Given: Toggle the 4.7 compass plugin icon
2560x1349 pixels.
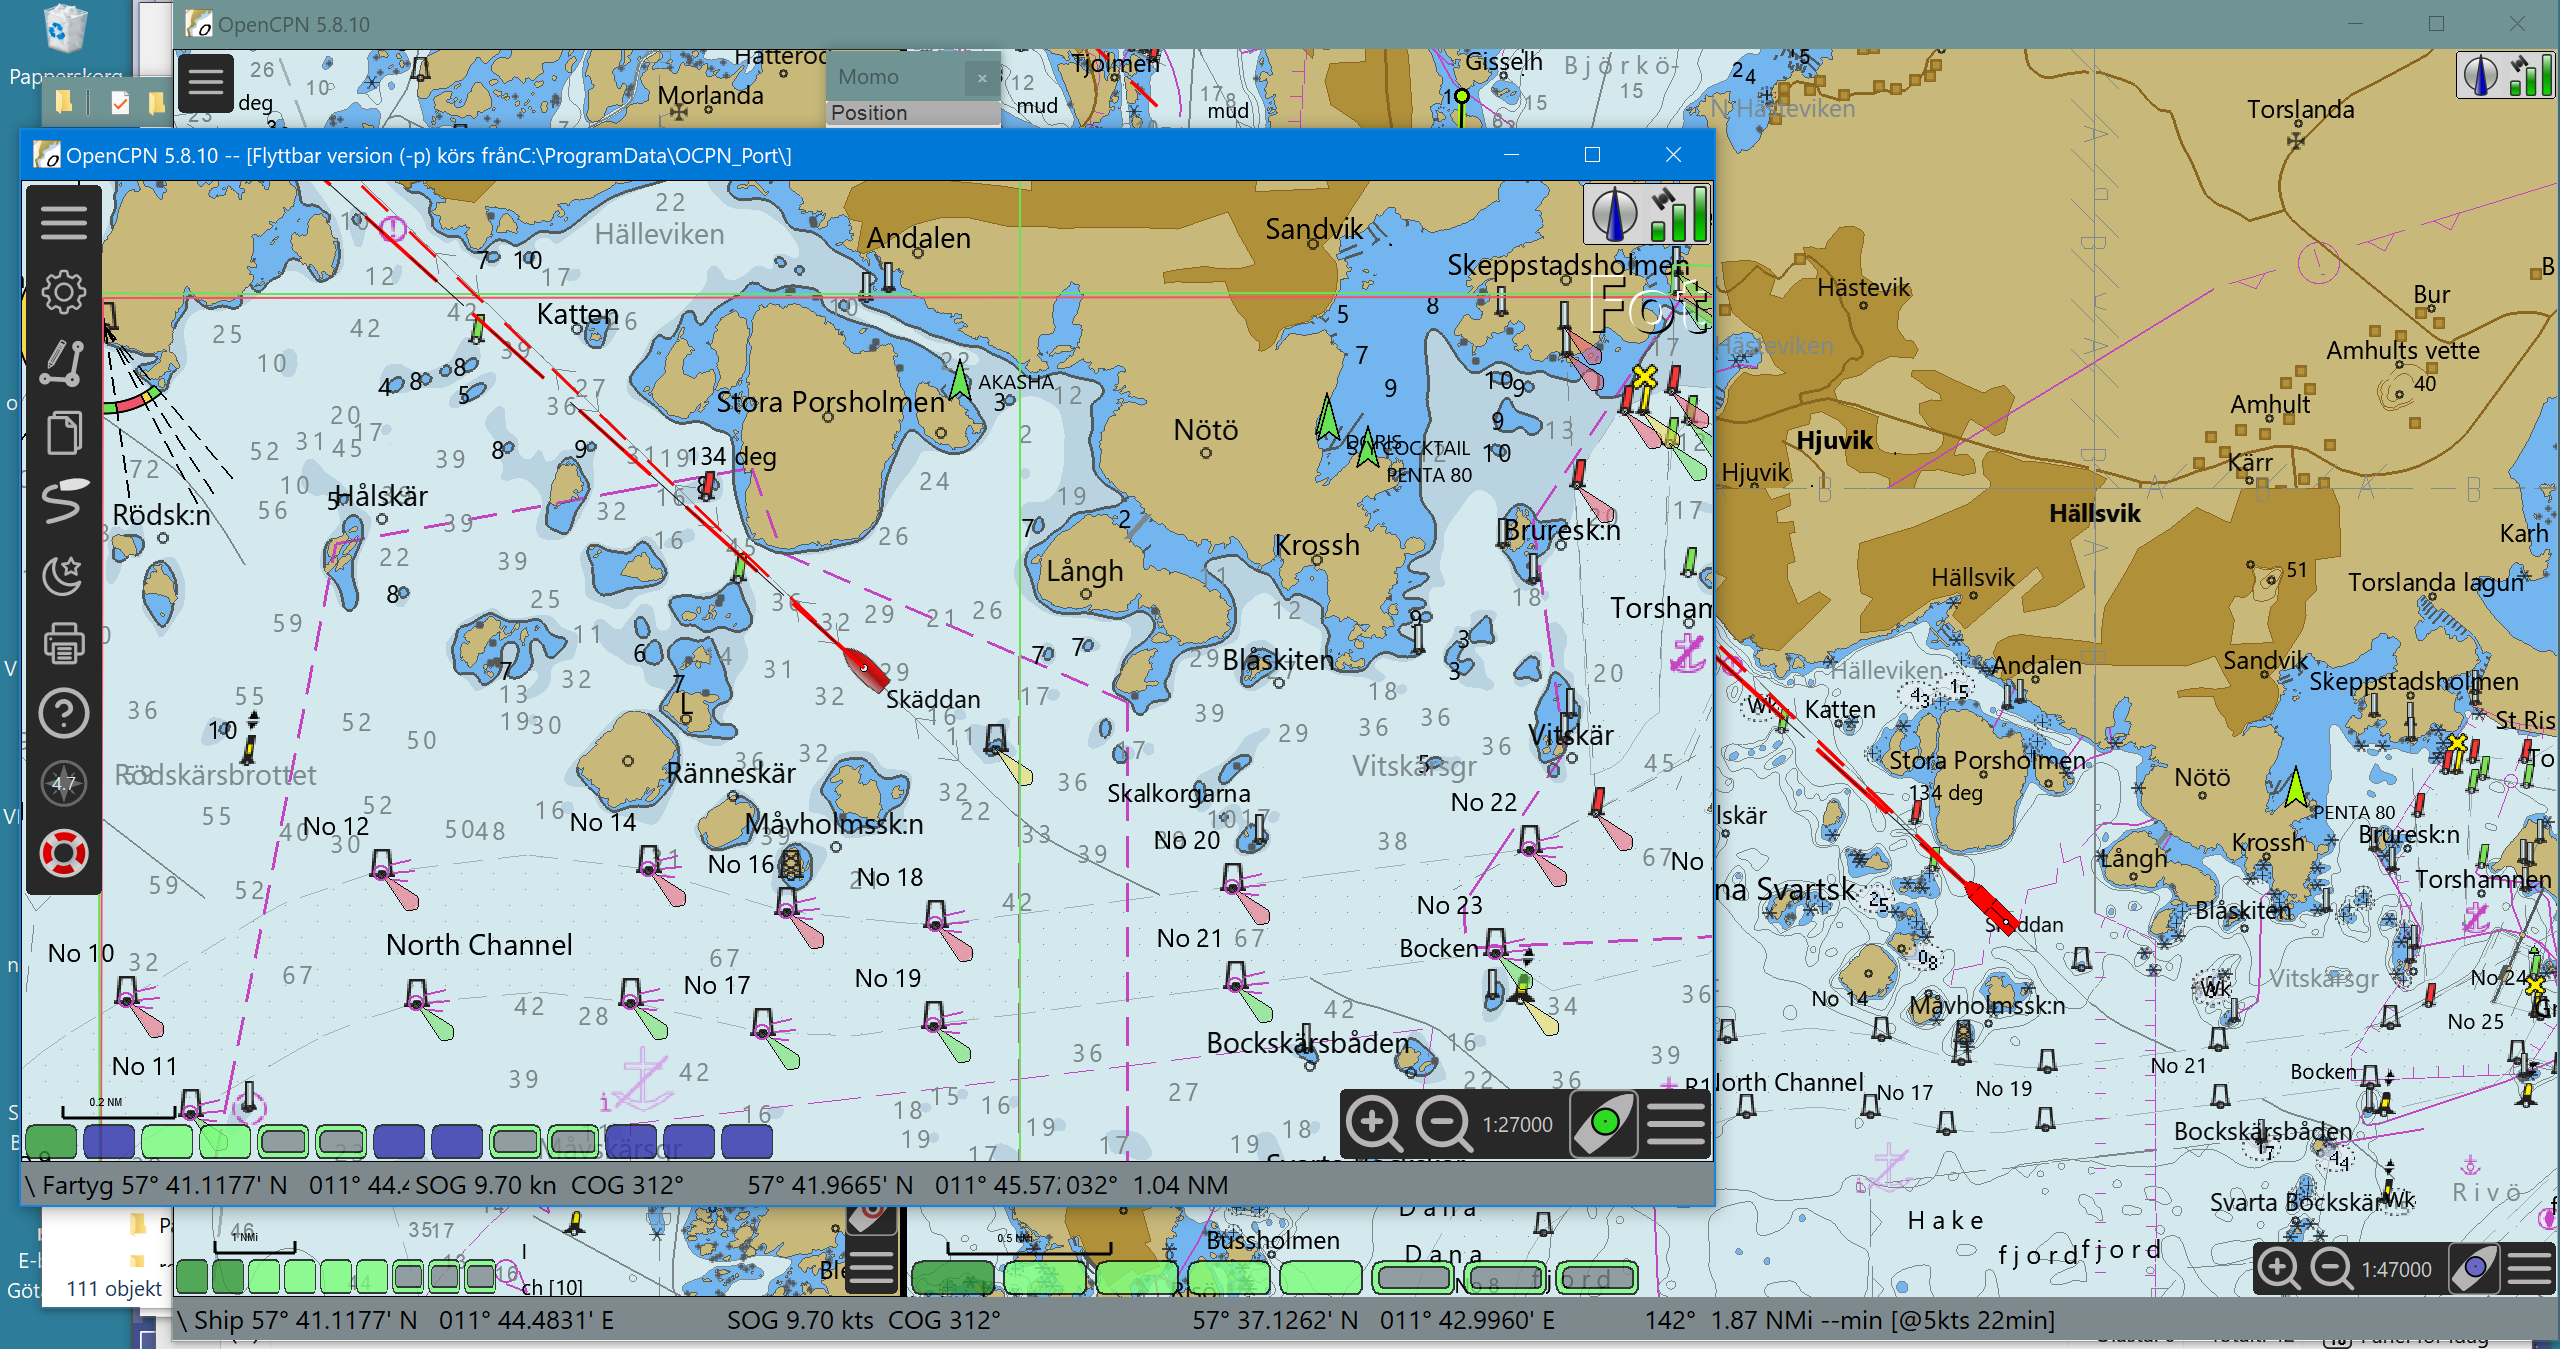Looking at the screenshot, I should [63, 784].
